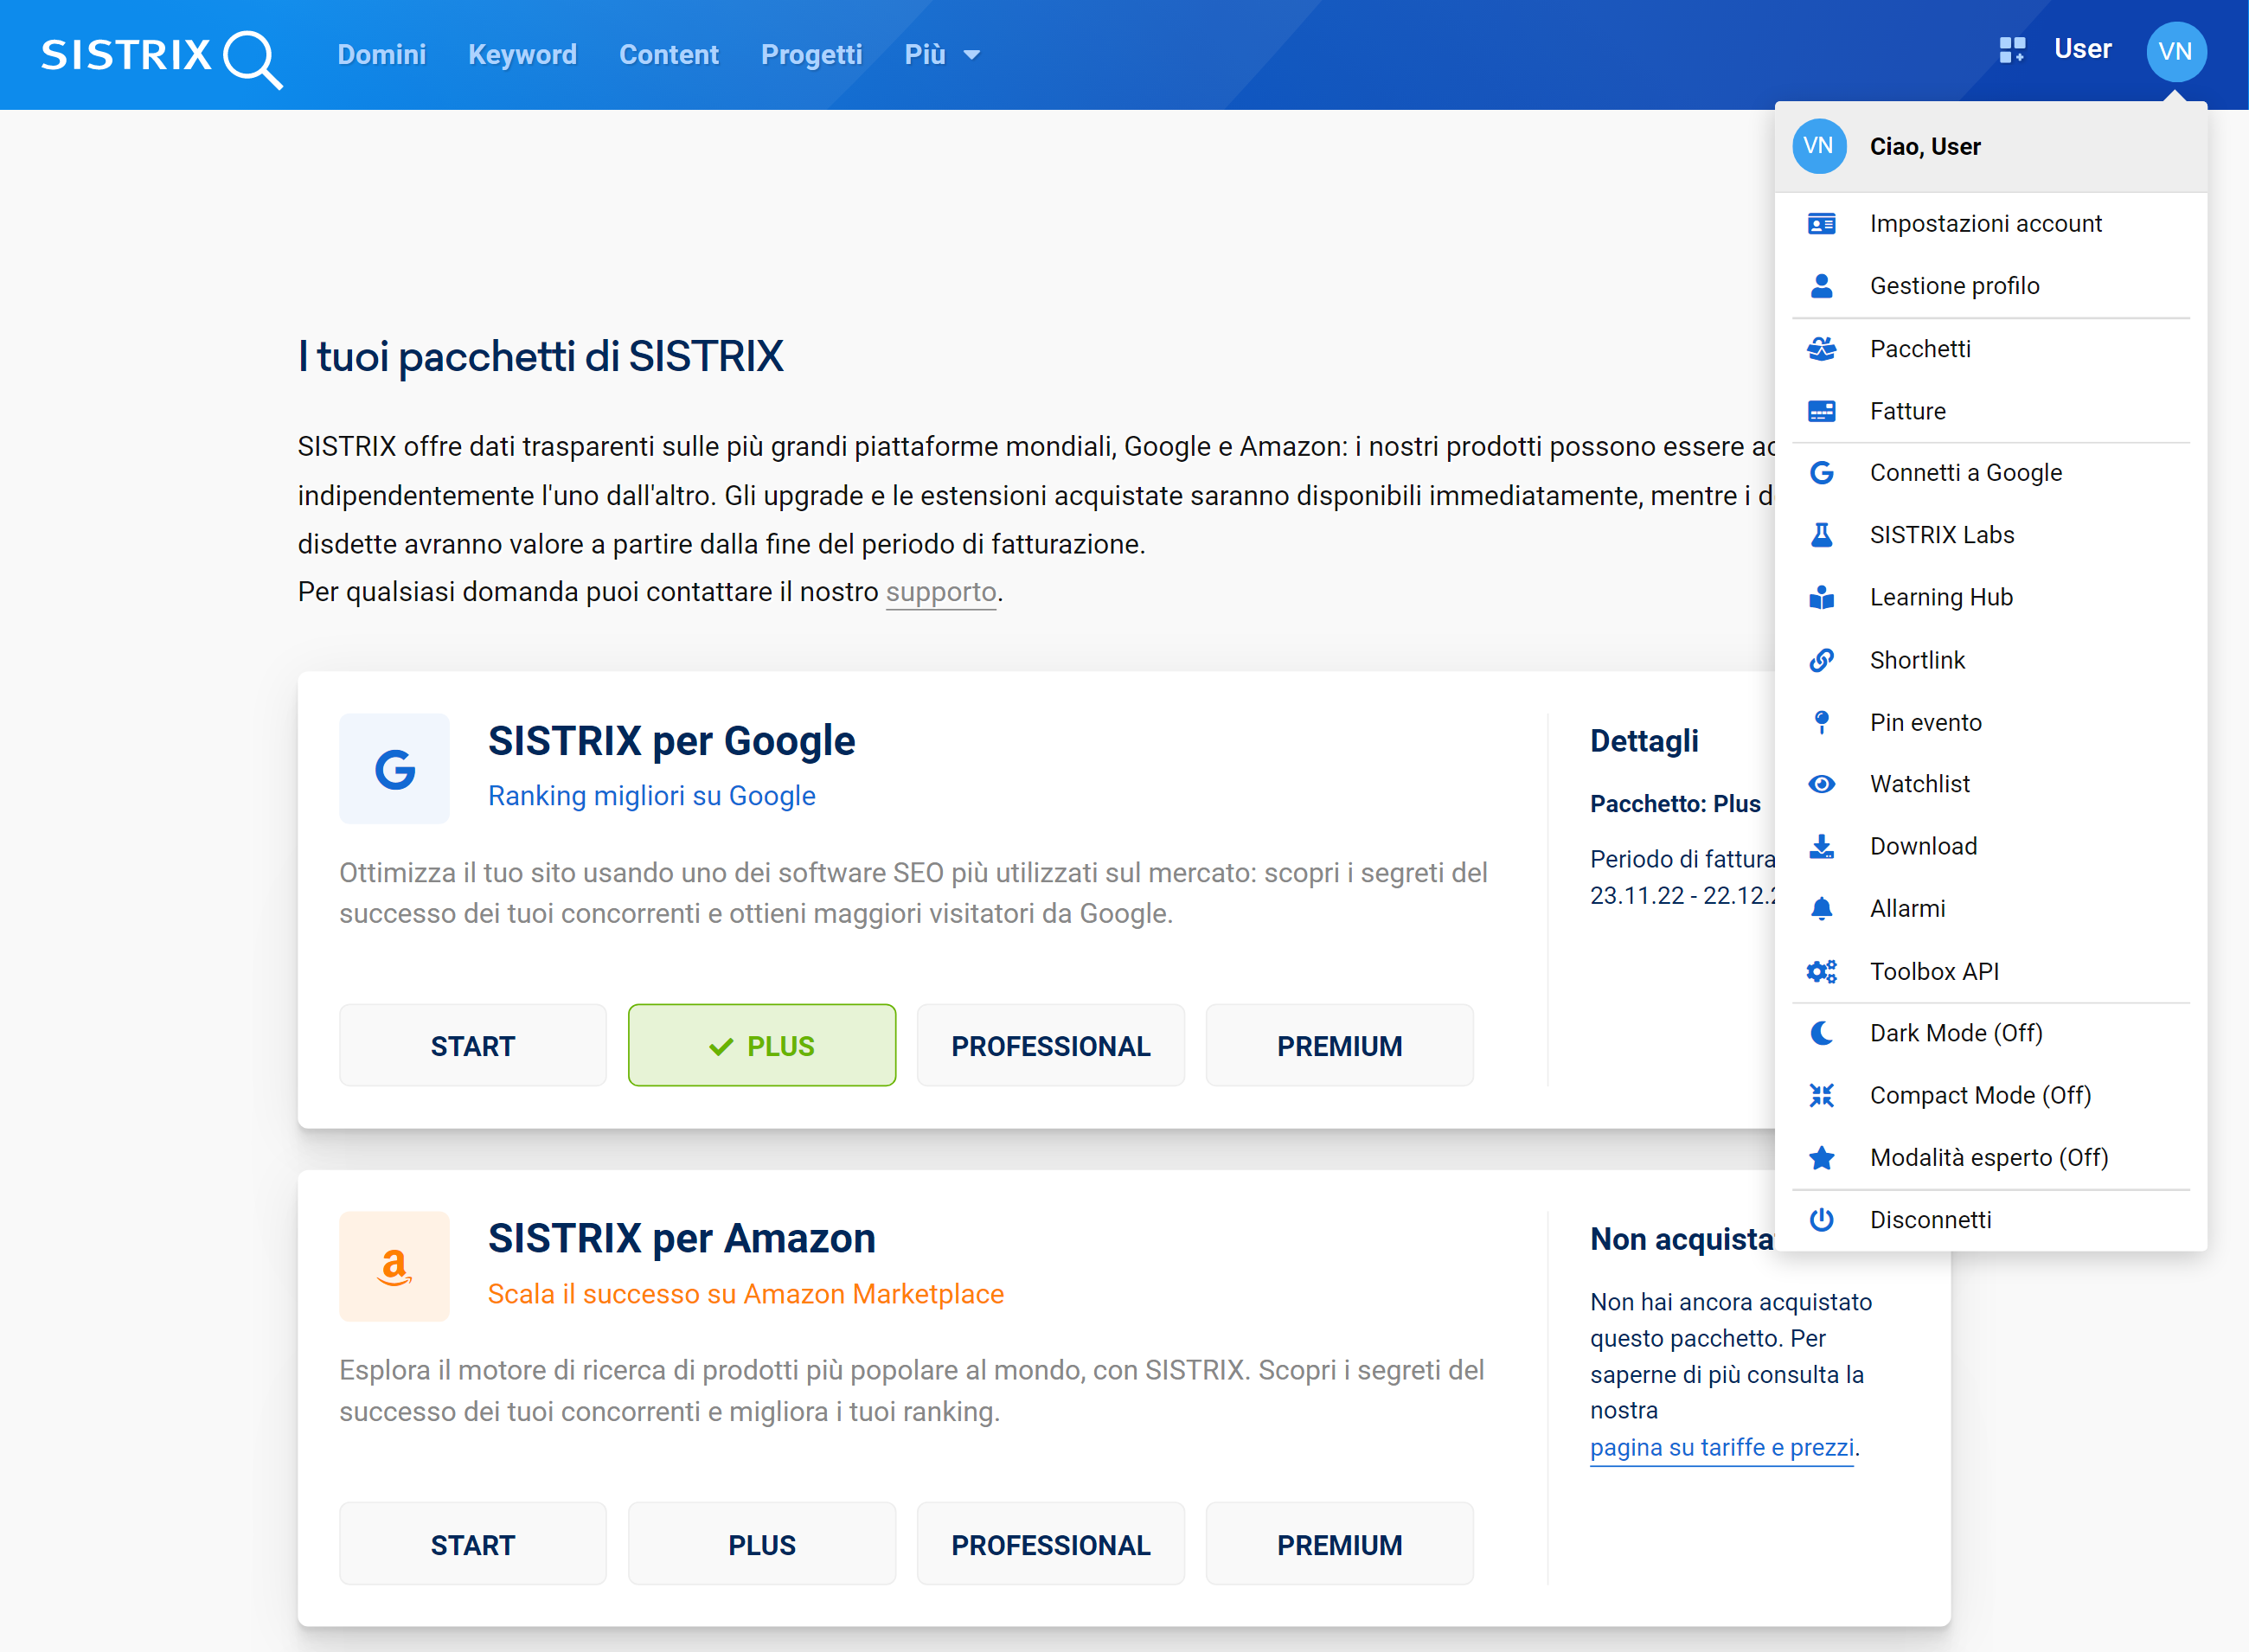
Task: Choose PROFESSIONAL package for Google
Action: pos(1050,1046)
